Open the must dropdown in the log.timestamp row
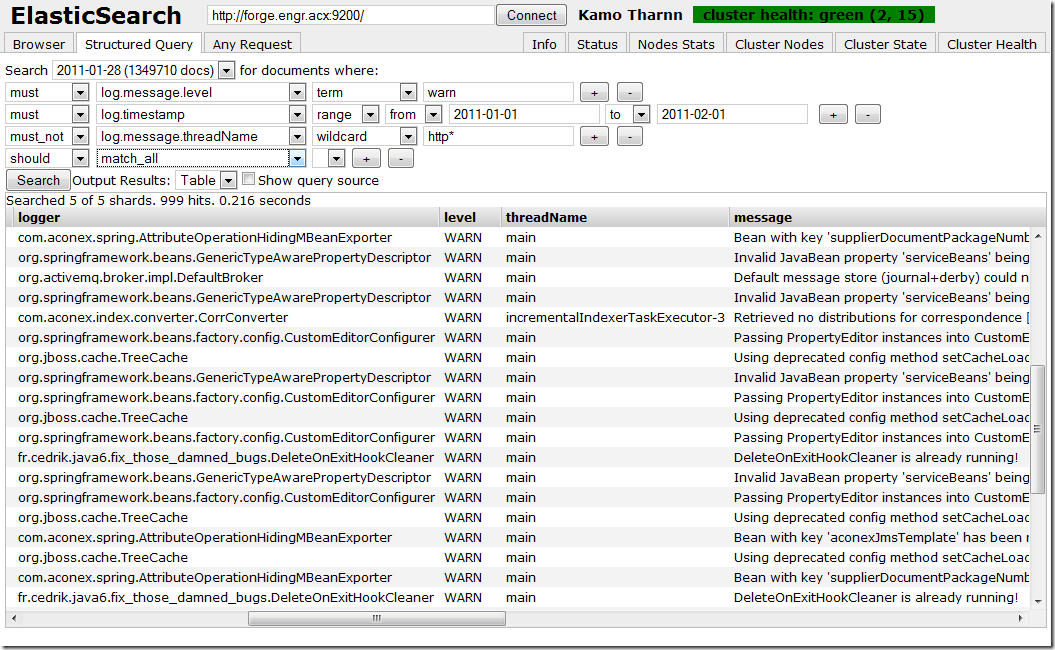The height and width of the screenshot is (650, 1055). pos(47,114)
